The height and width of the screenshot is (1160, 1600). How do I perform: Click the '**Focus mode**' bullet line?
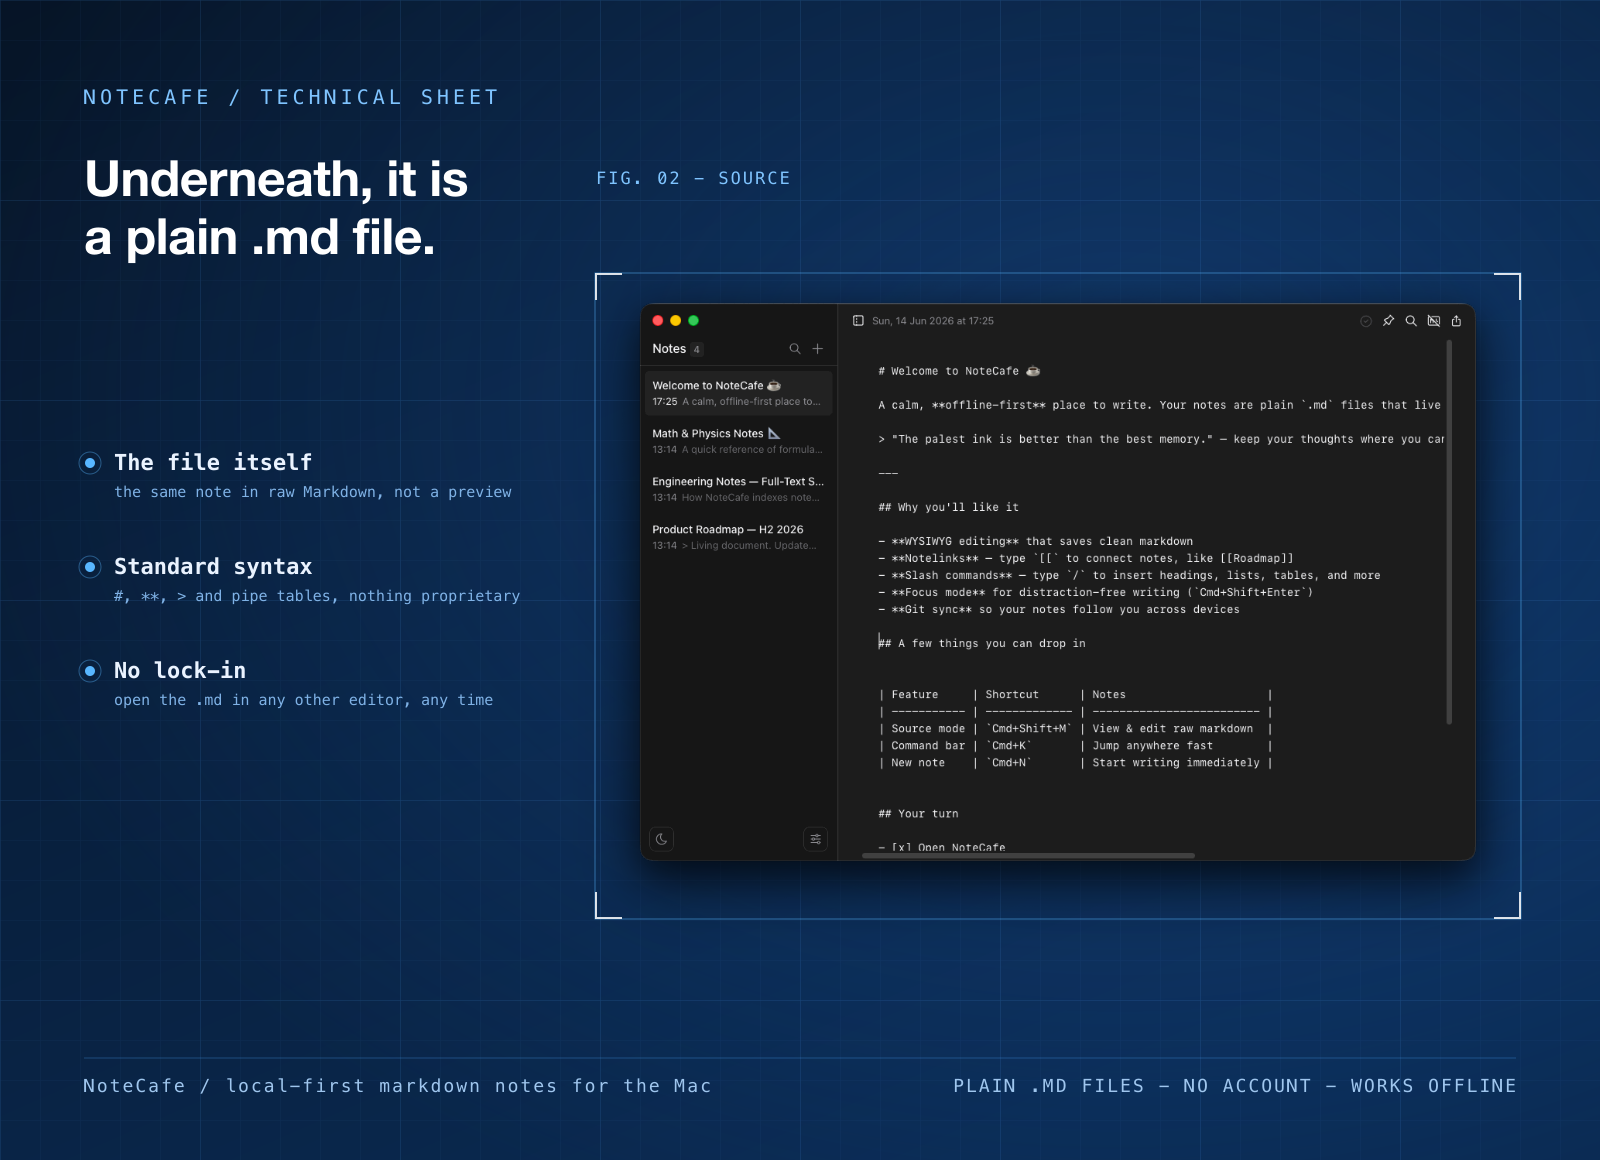coord(1095,592)
